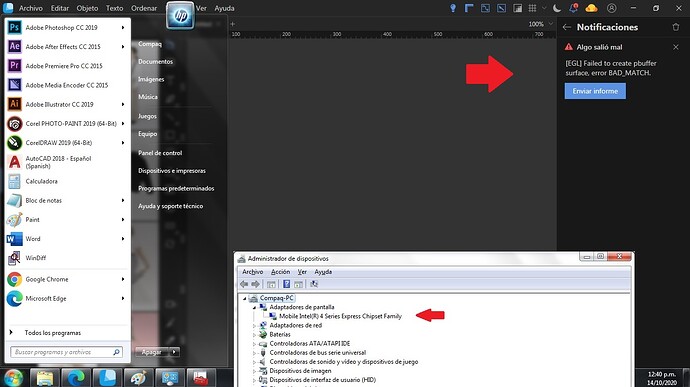Toggle the rulers icon in Gravit top bar

[469, 8]
